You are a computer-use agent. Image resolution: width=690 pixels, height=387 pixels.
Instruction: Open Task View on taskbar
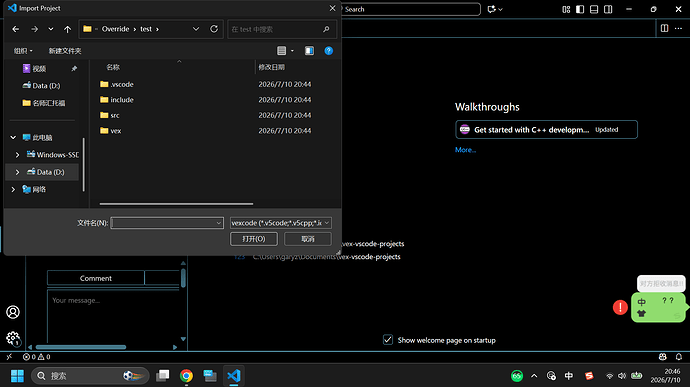point(162,376)
